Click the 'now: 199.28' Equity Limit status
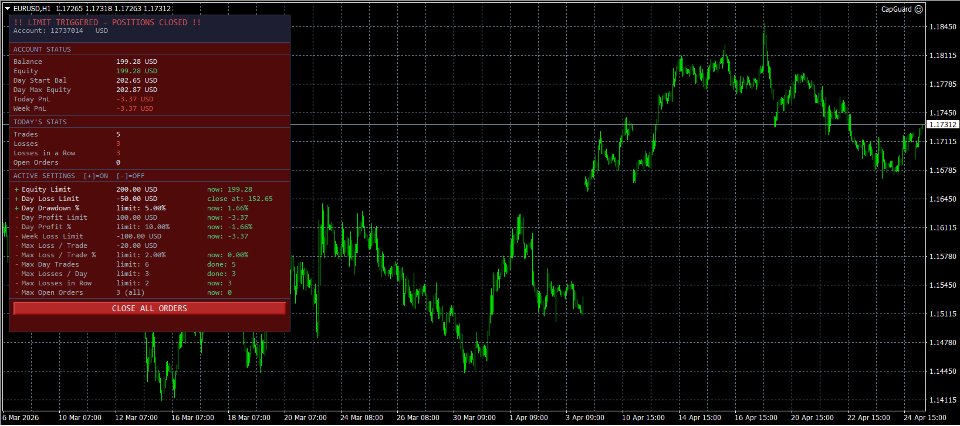This screenshot has width=960, height=426. point(230,190)
